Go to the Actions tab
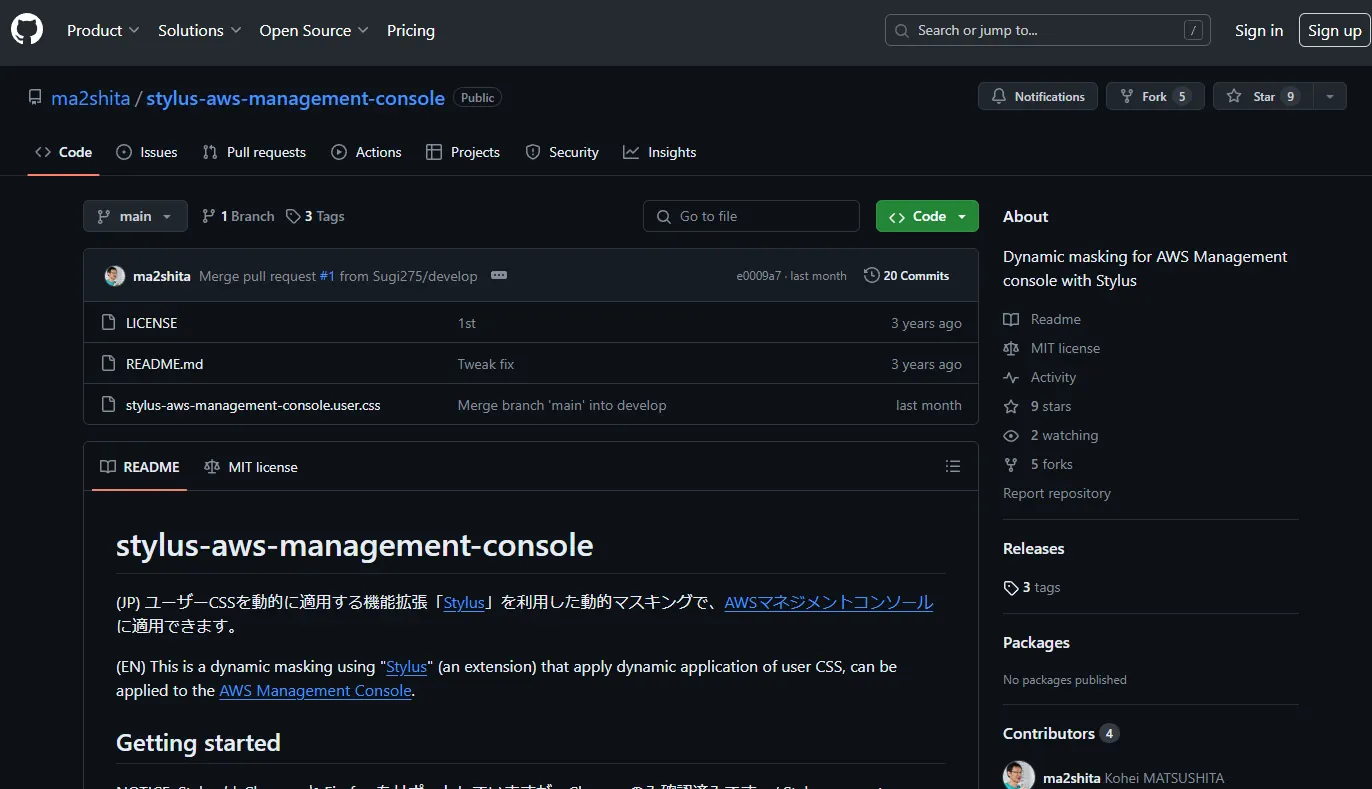The image size is (1372, 789). 366,152
